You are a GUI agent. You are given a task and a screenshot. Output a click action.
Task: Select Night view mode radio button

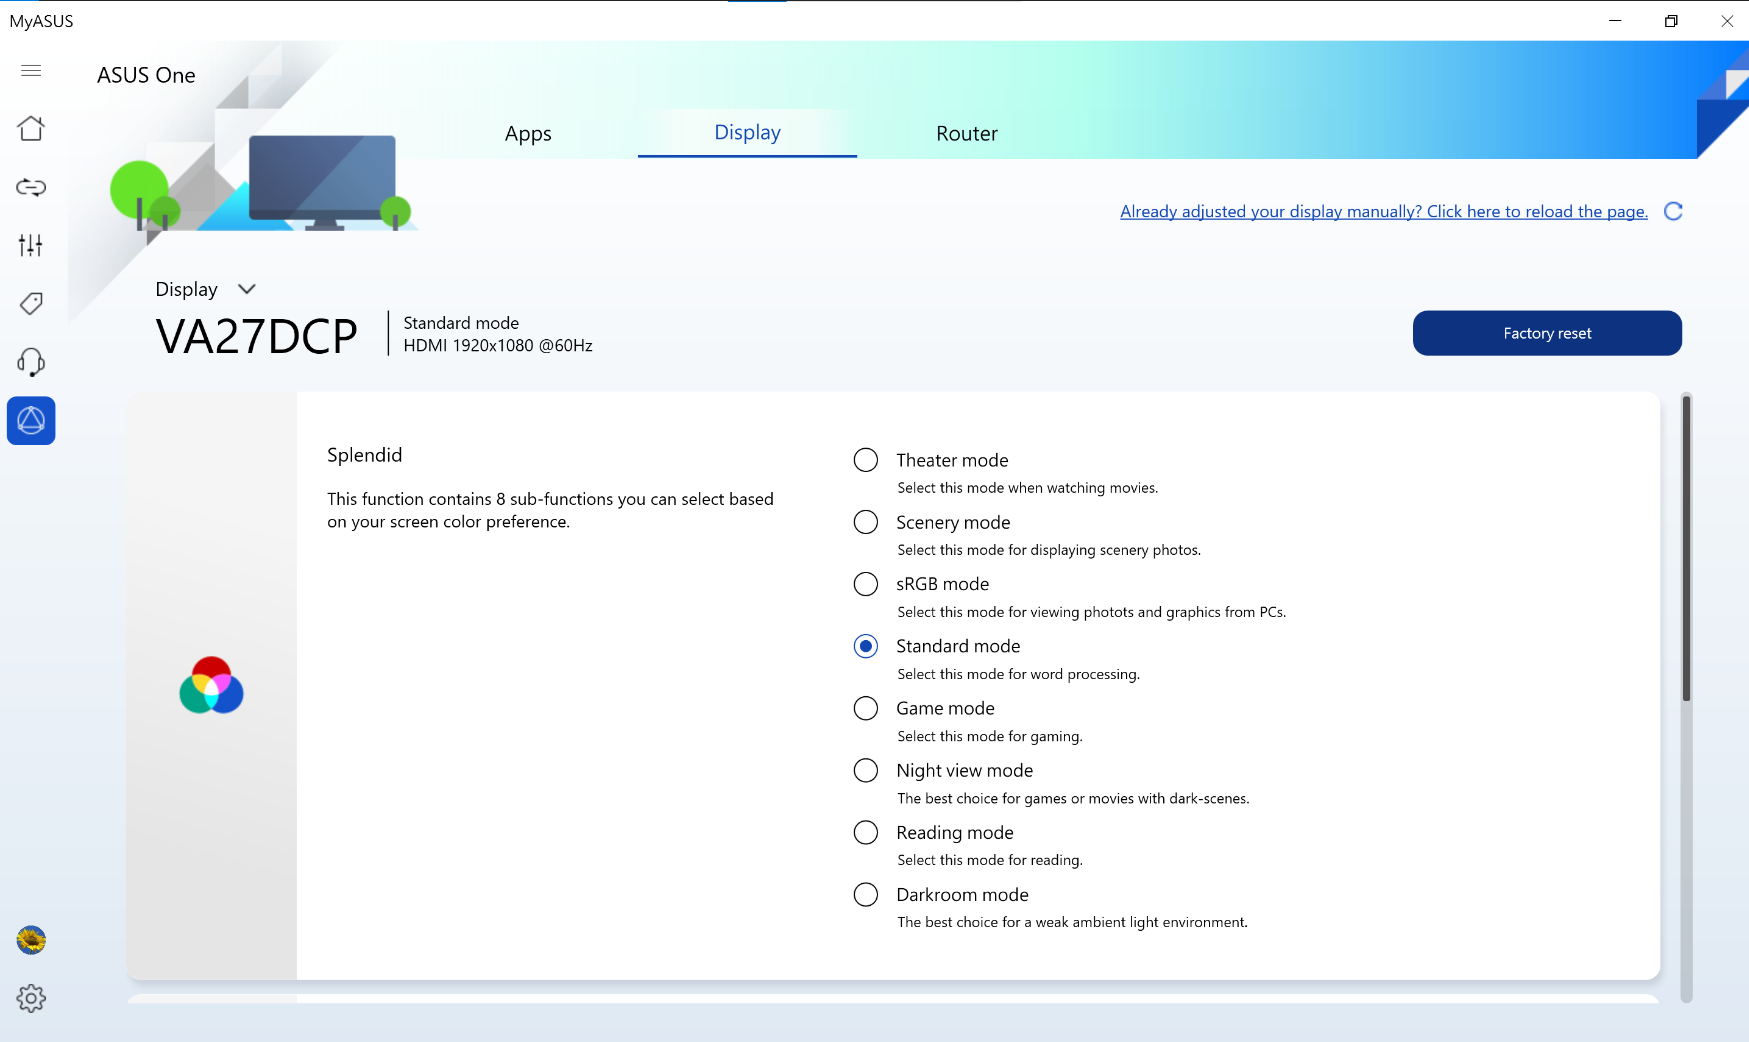pyautogui.click(x=866, y=770)
